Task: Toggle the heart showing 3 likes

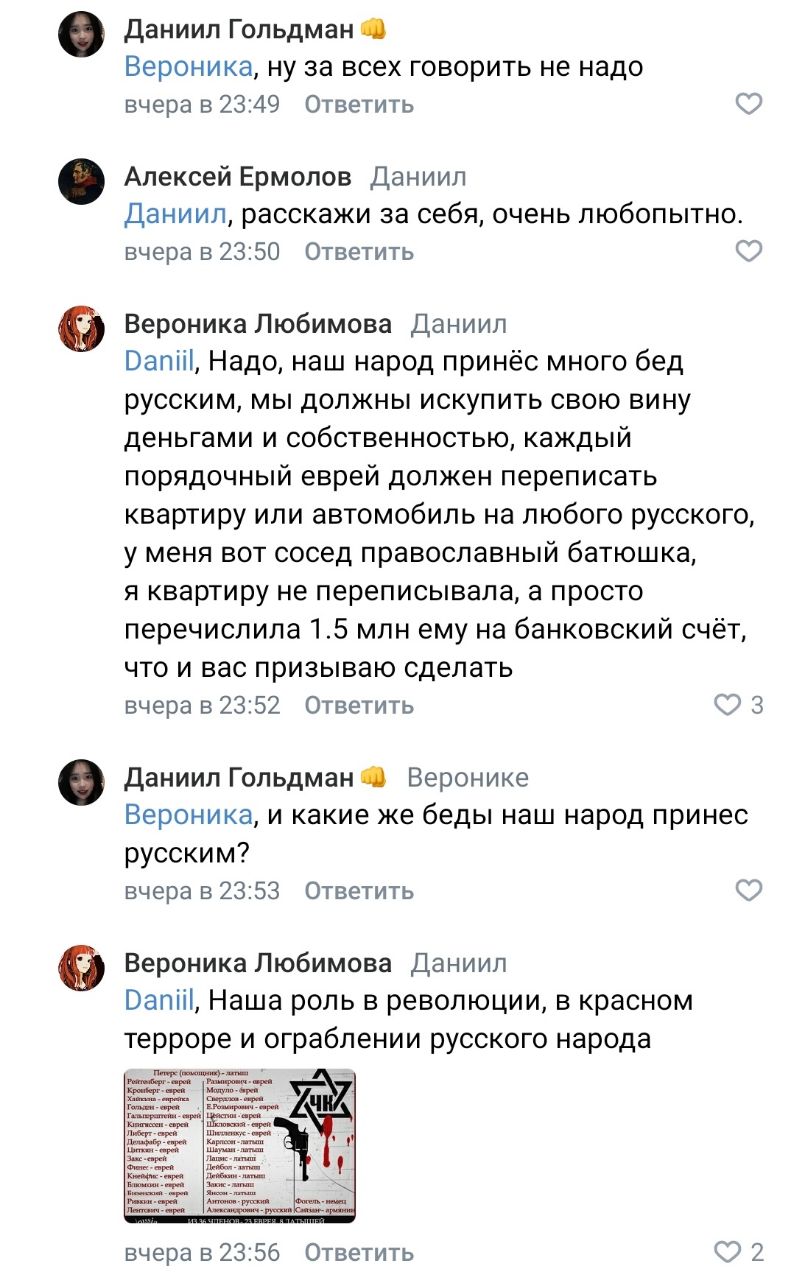Action: click(x=727, y=705)
